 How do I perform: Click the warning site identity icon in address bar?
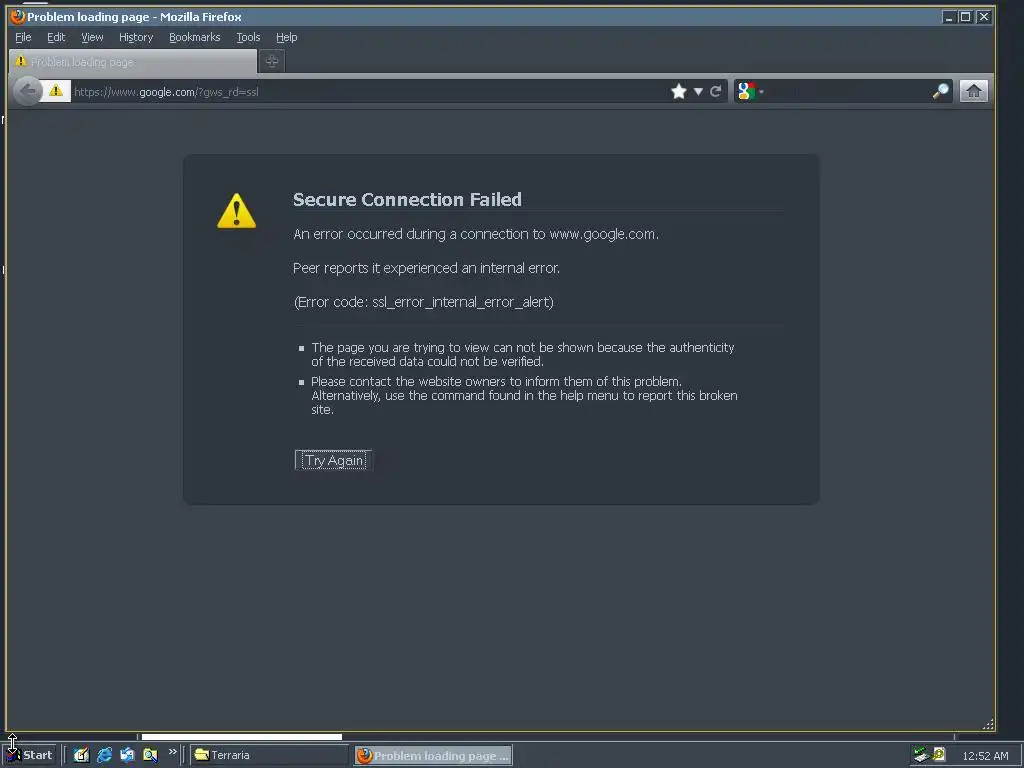56,91
